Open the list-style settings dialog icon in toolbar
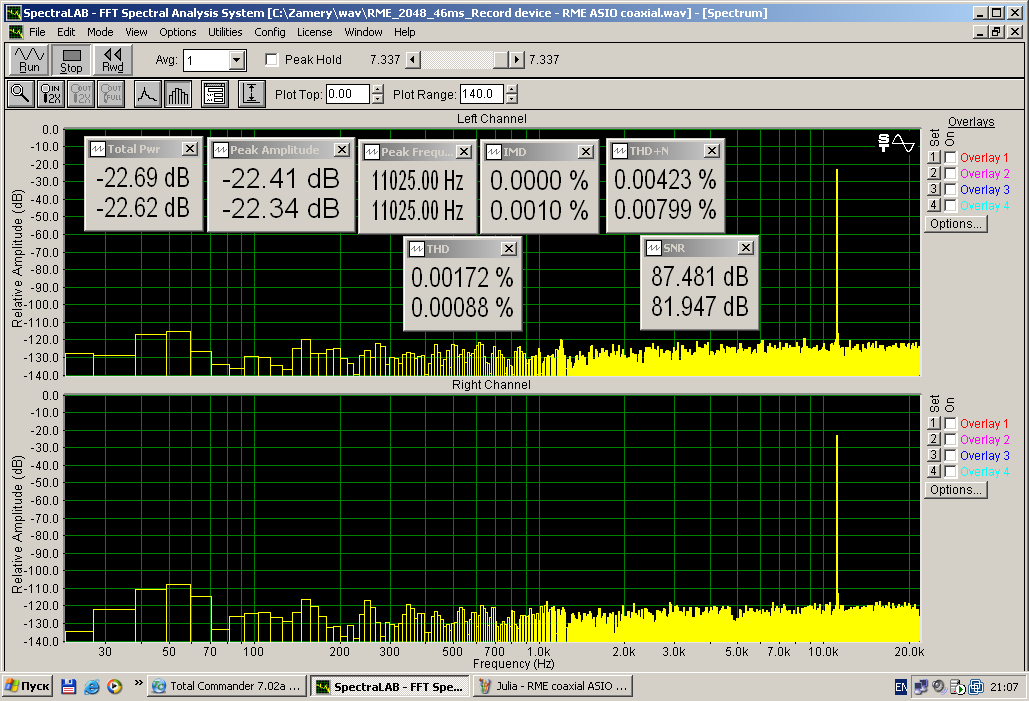This screenshot has height=701, width=1029. [214, 94]
